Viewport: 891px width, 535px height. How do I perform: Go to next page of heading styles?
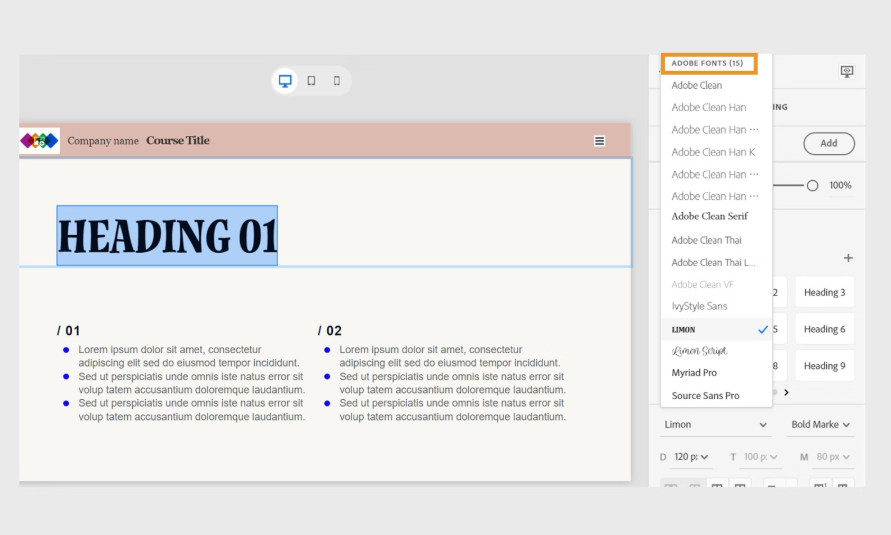(x=786, y=393)
